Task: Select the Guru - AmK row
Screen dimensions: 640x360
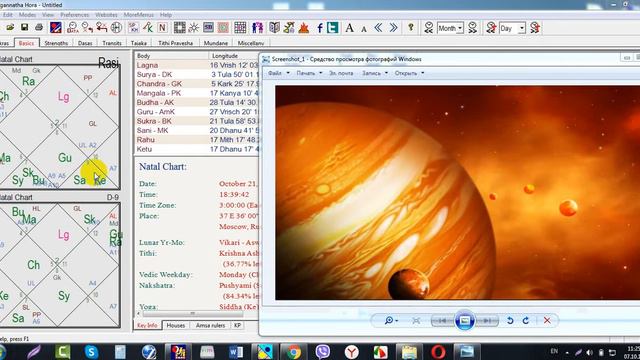Action: pyautogui.click(x=197, y=111)
